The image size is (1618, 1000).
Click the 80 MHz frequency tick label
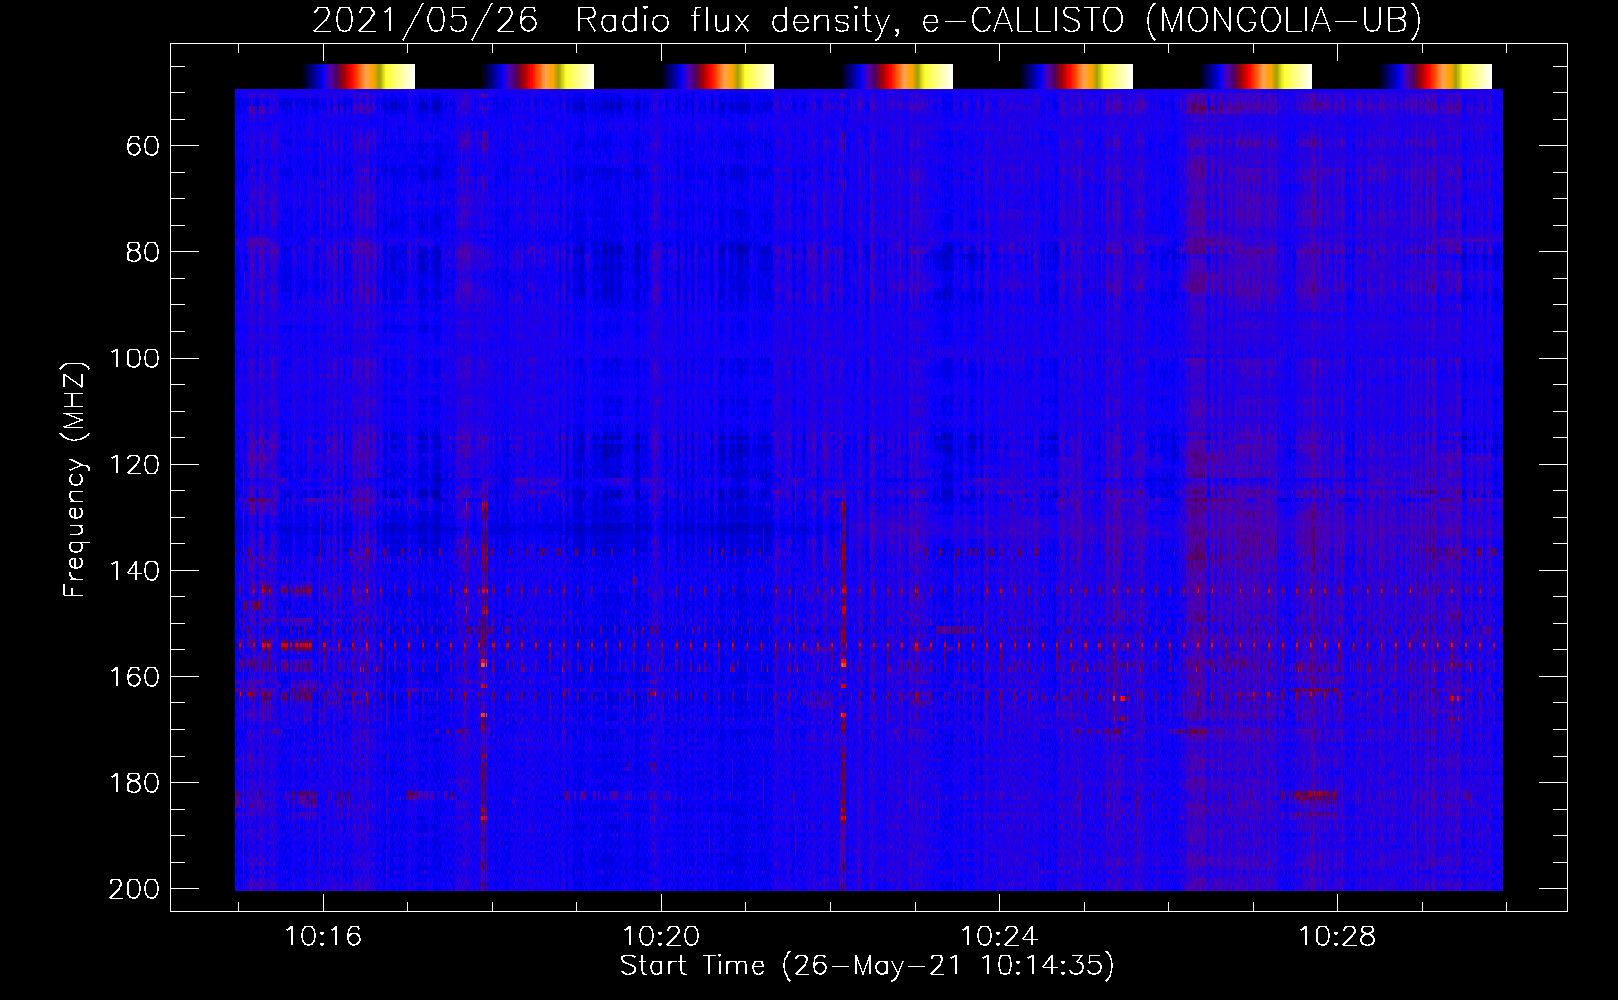point(143,252)
